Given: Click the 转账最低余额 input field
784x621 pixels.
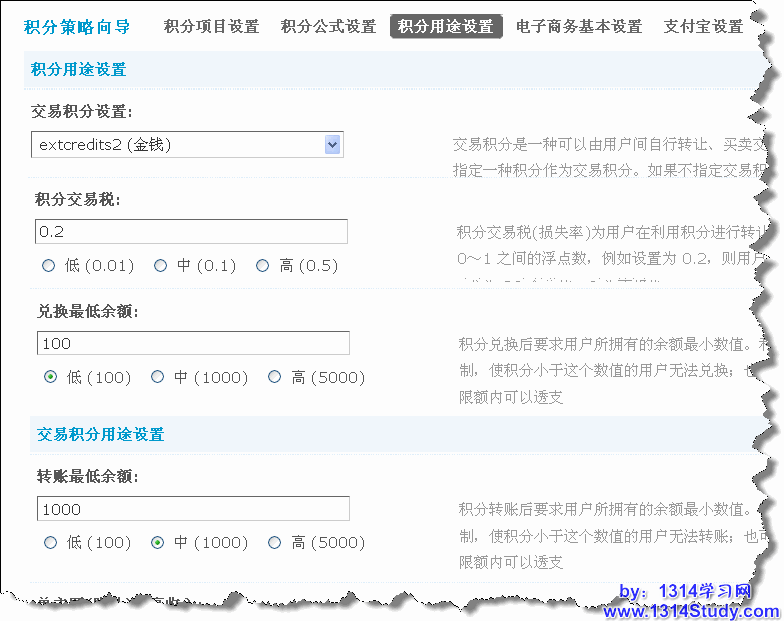Looking at the screenshot, I should pos(192,509).
